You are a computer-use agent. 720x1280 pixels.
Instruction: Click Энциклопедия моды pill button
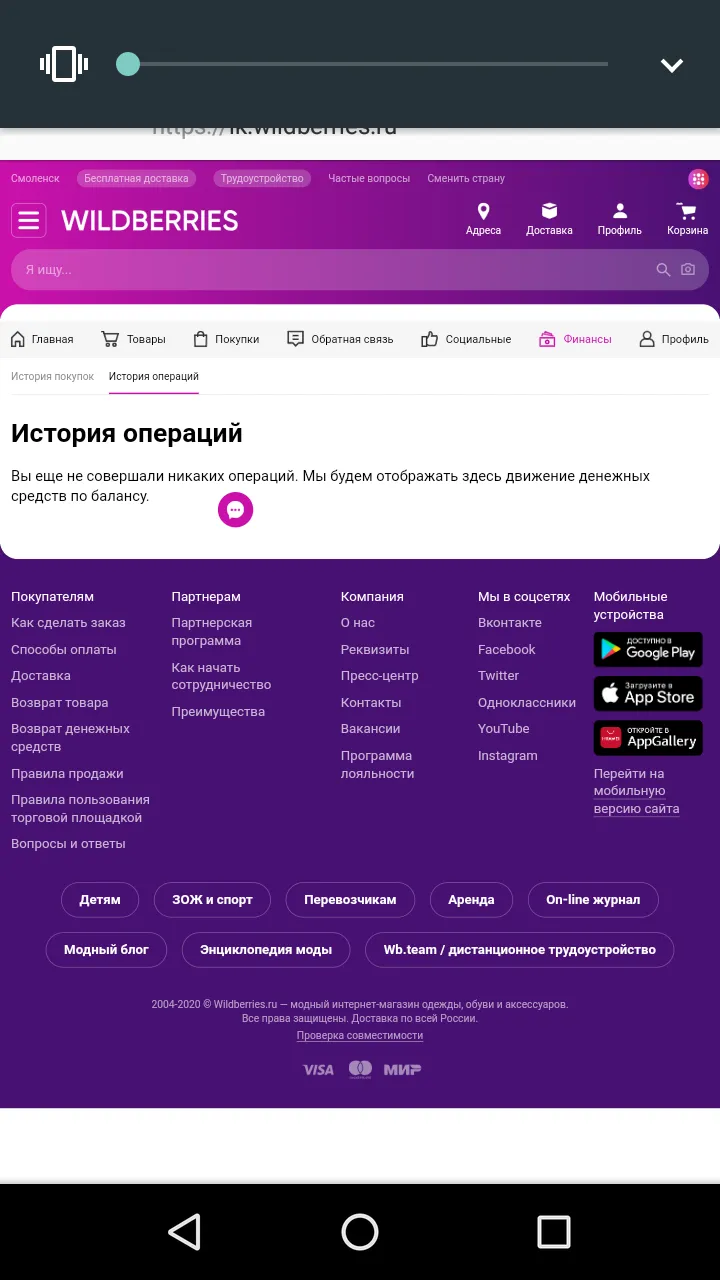pos(266,950)
